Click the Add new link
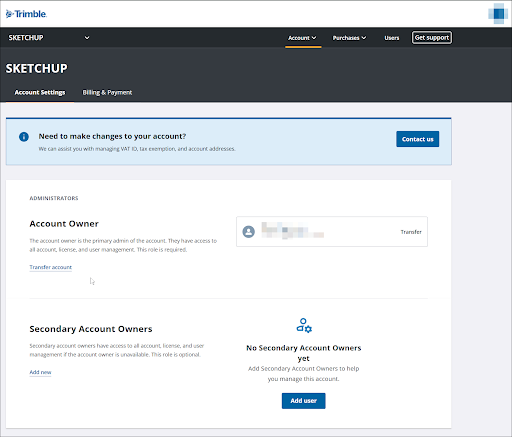 [x=40, y=372]
